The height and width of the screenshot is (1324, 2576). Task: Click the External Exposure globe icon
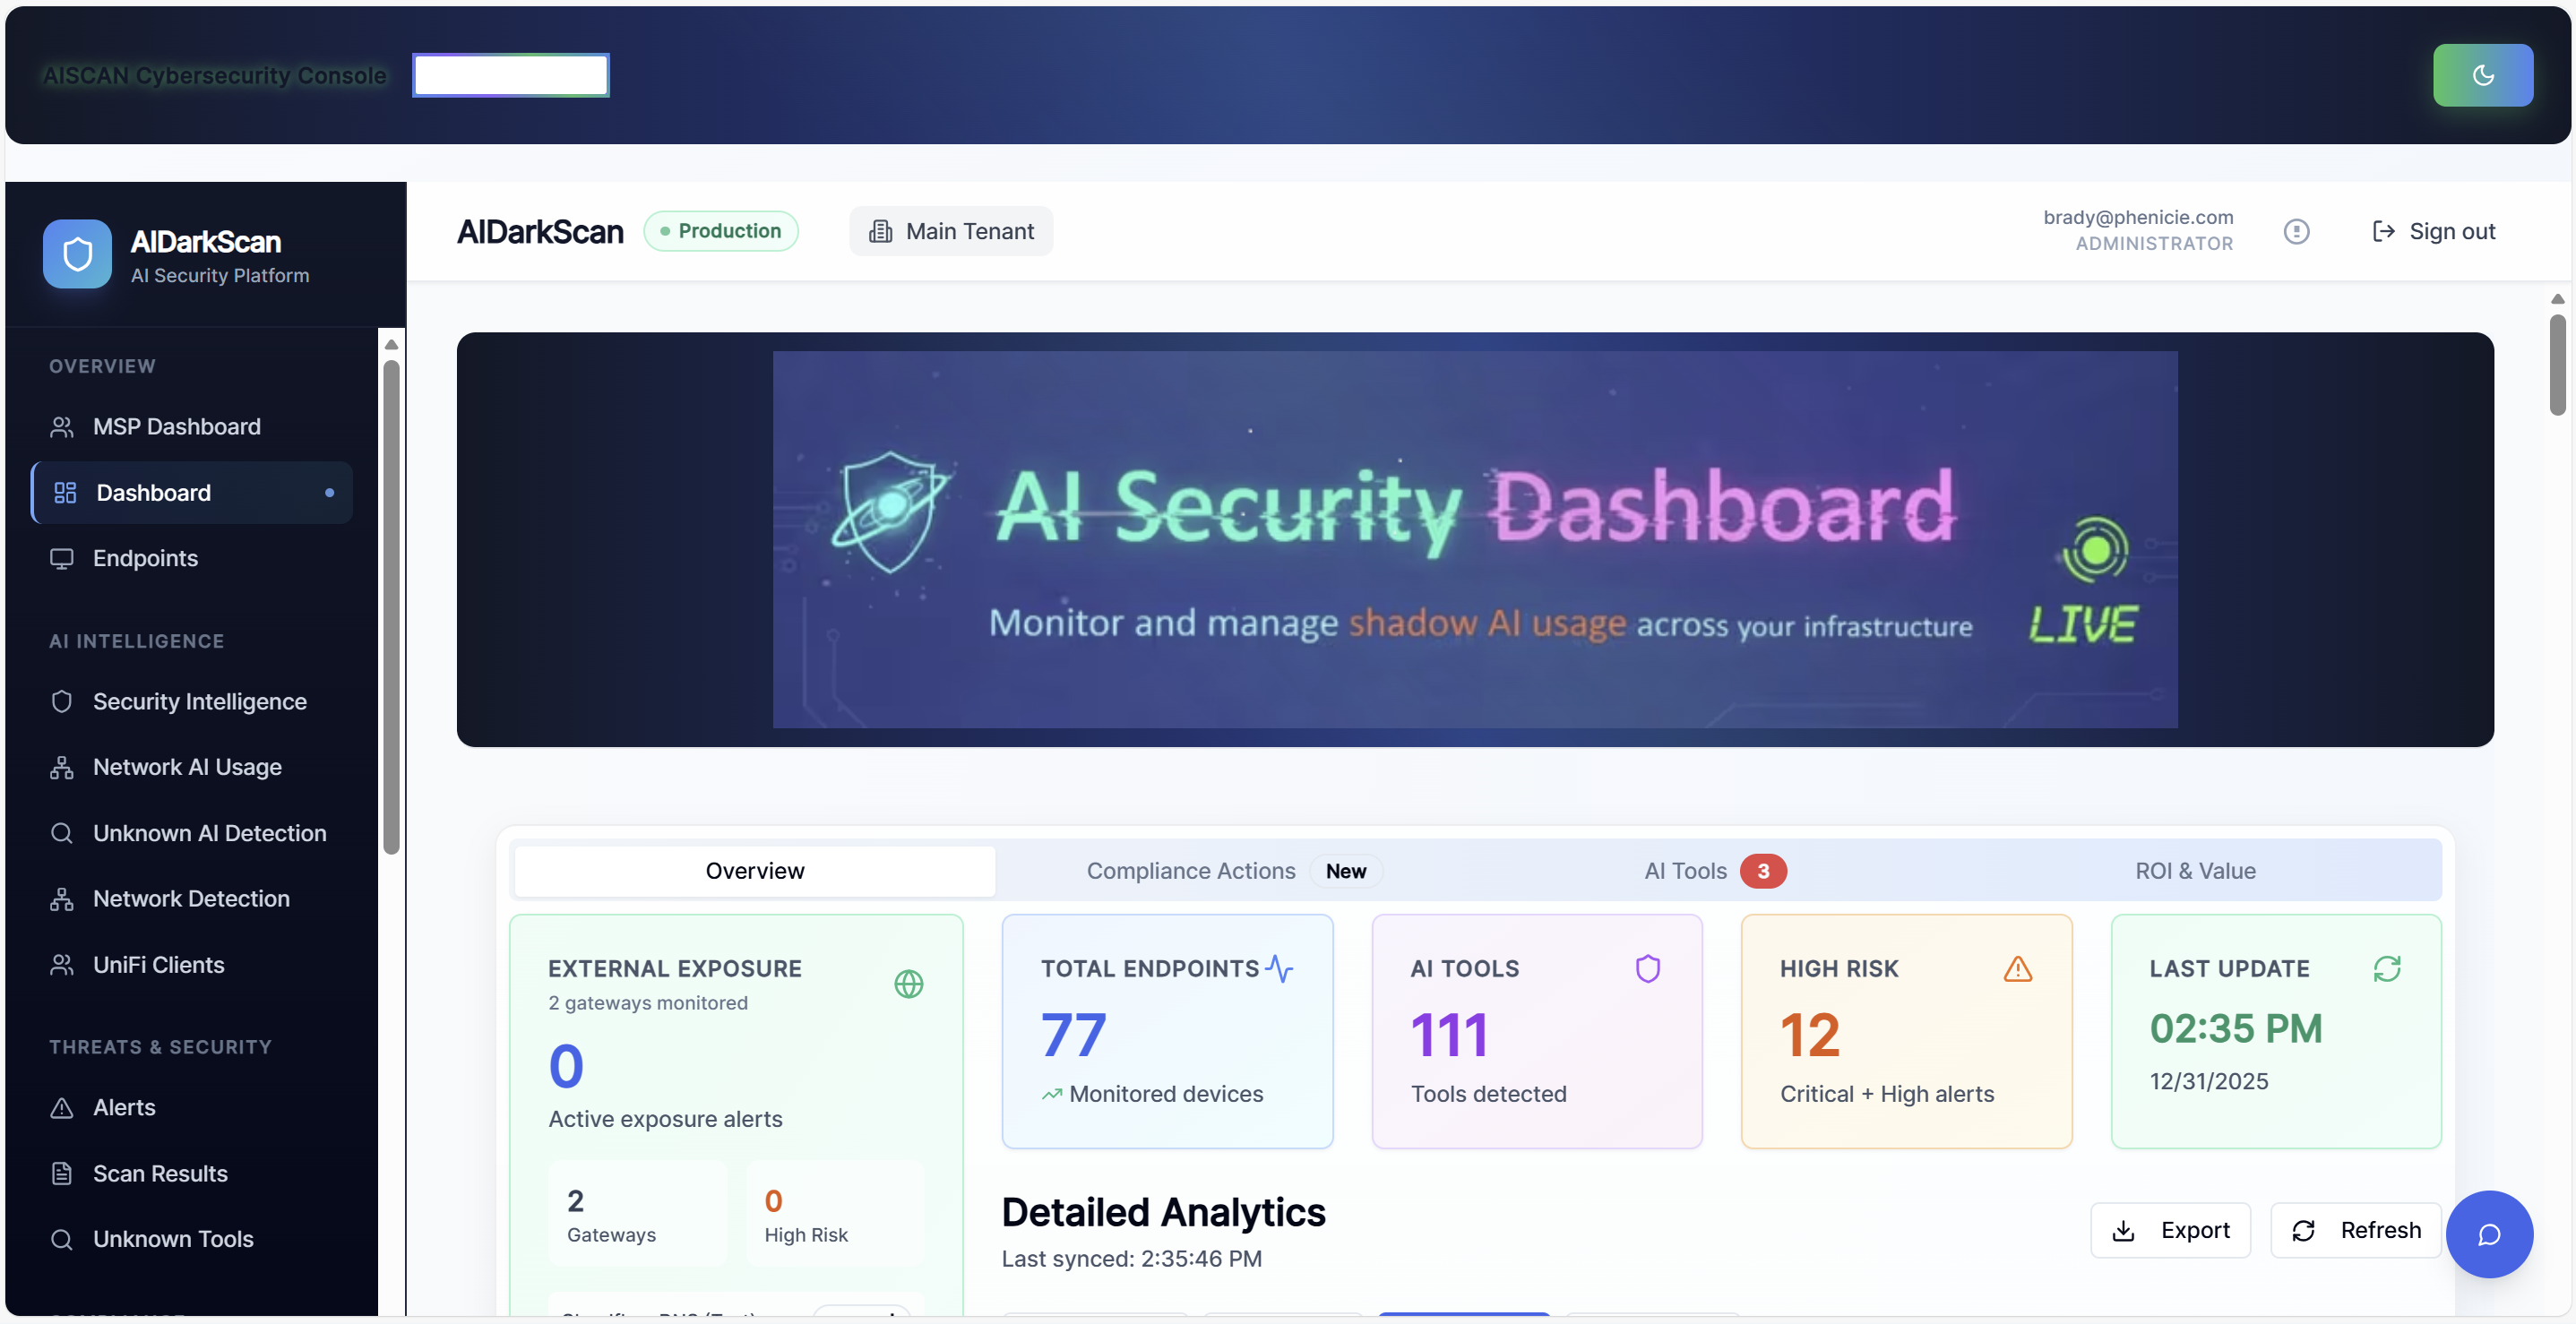pyautogui.click(x=908, y=985)
